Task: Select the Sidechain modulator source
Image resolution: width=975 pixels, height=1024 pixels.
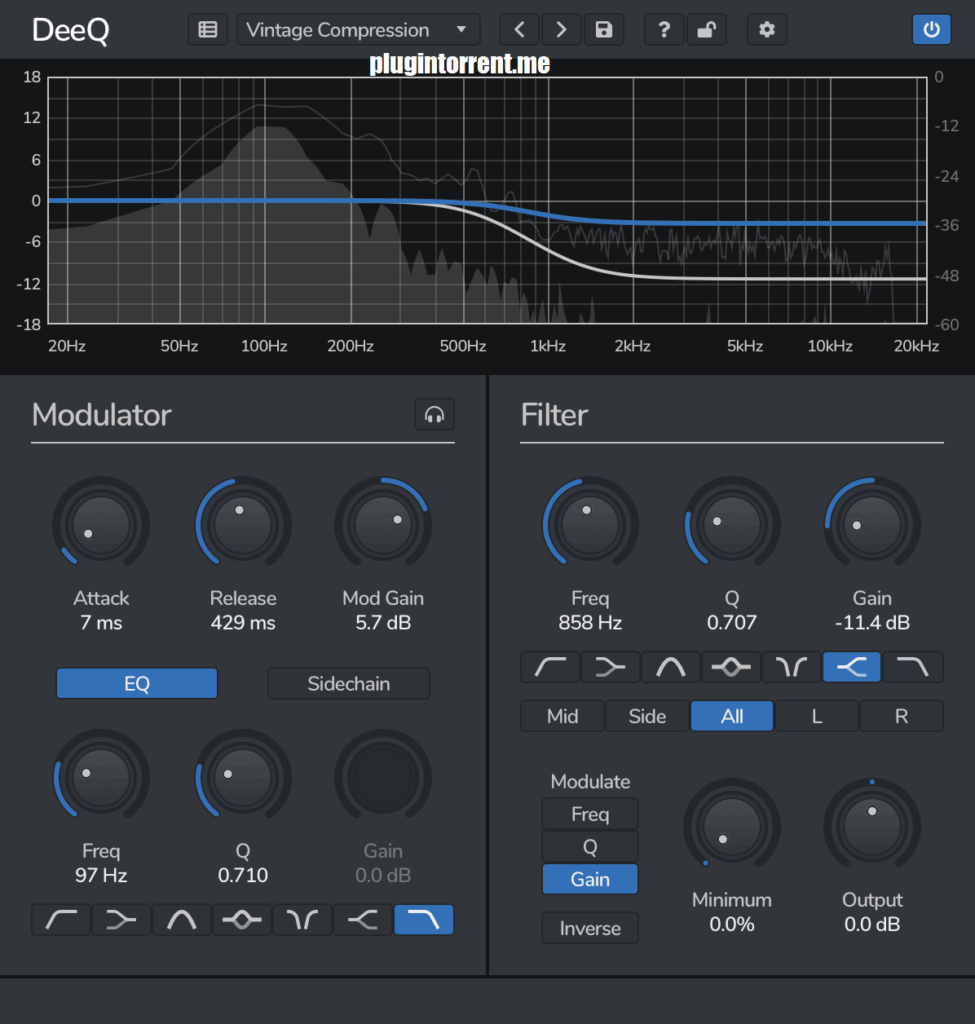Action: point(349,683)
